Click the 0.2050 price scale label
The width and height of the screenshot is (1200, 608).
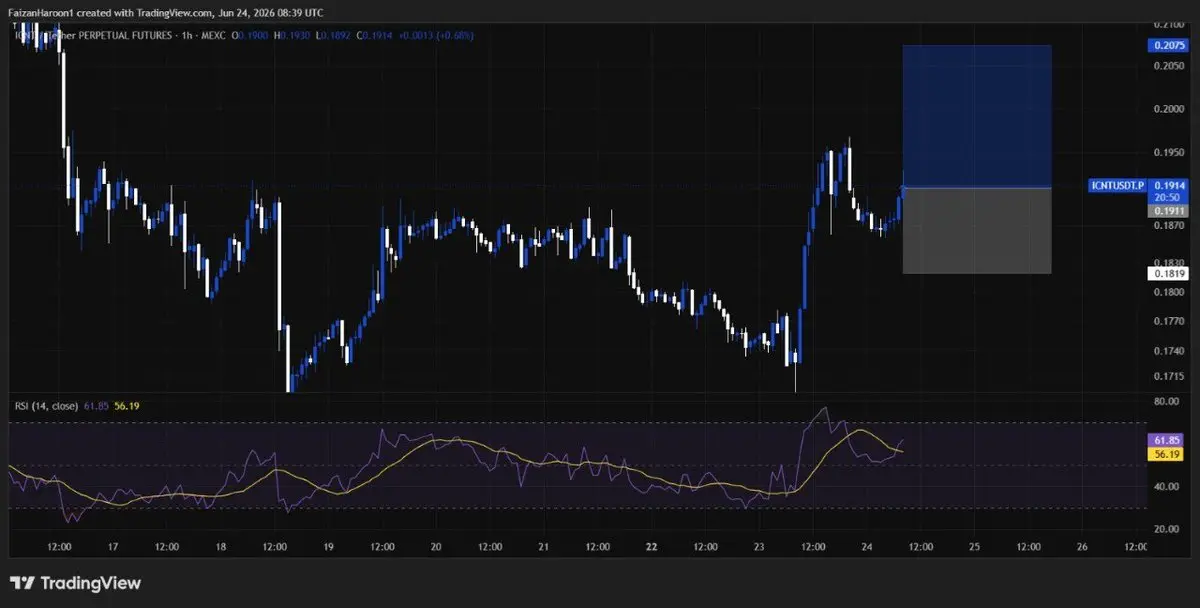[x=1168, y=64]
